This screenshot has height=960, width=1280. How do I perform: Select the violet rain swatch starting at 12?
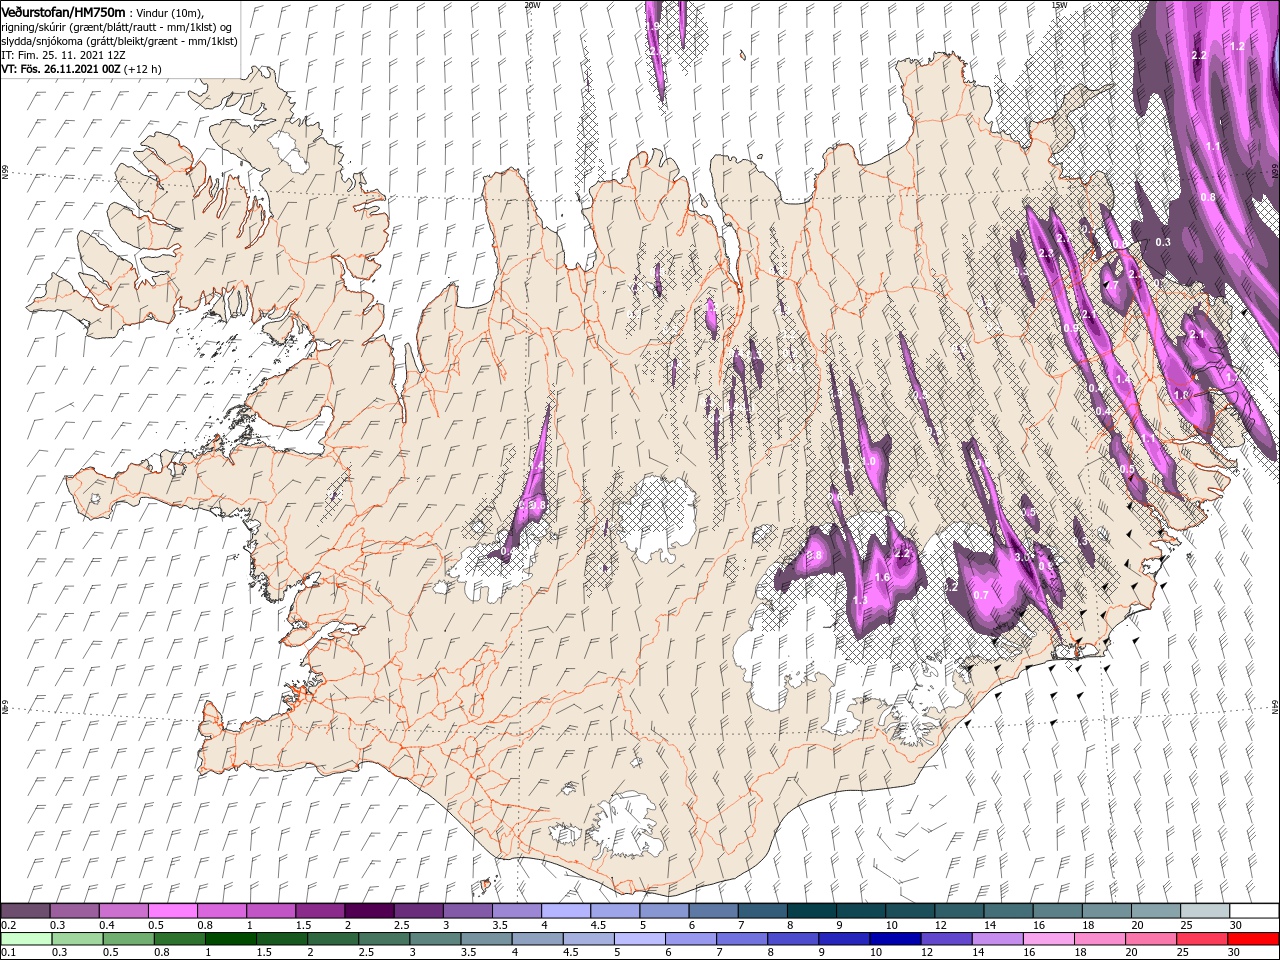[946, 939]
